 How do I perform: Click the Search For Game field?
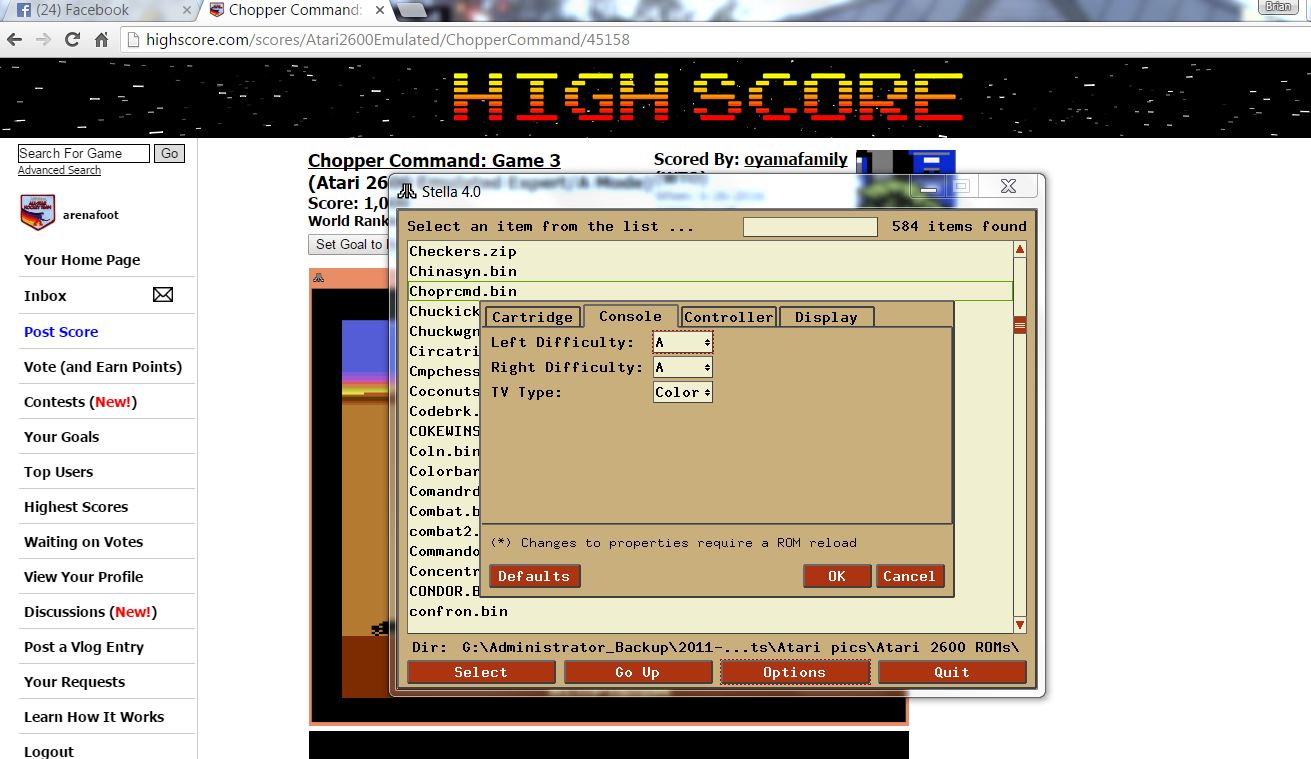click(x=83, y=153)
